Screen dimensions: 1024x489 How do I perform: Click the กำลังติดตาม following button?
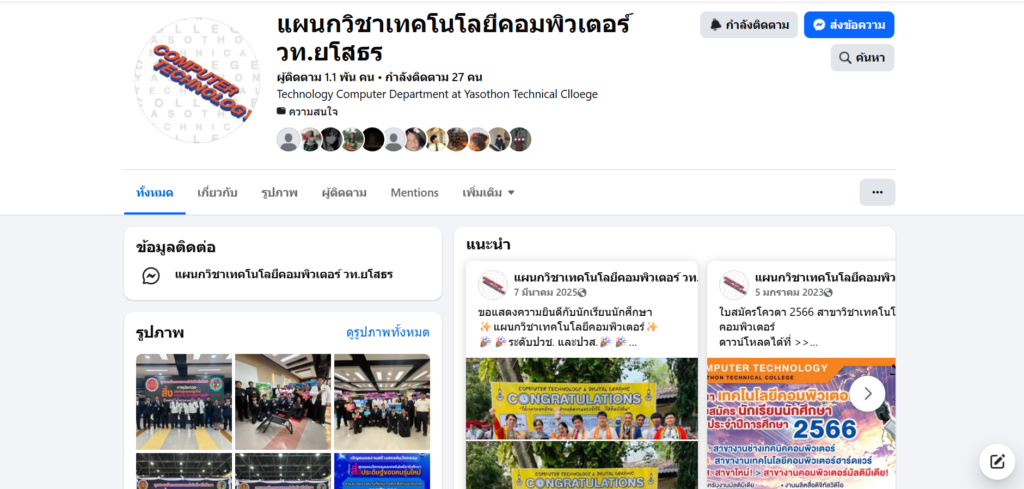(748, 25)
